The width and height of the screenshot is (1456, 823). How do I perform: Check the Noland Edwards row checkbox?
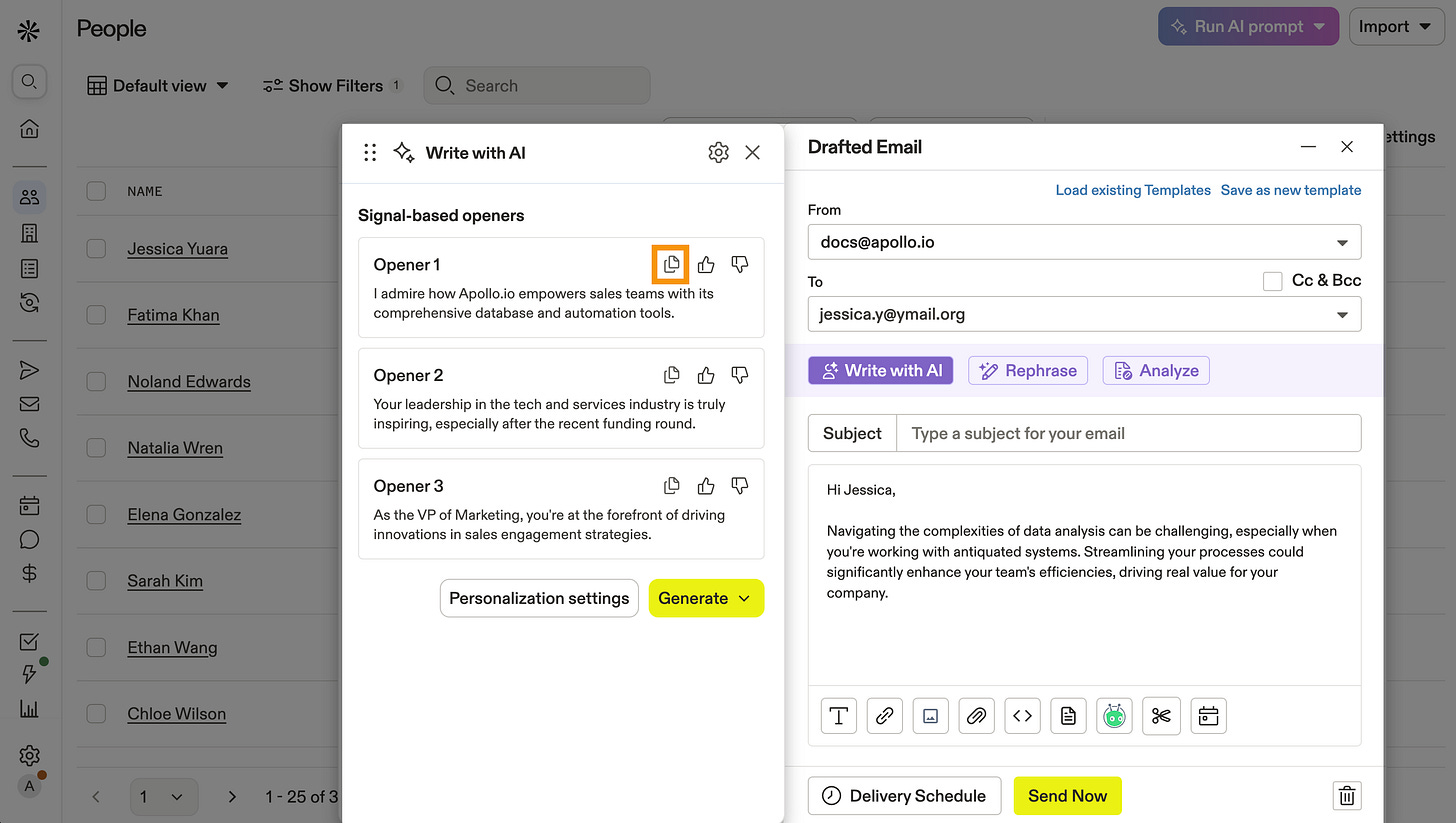[96, 381]
